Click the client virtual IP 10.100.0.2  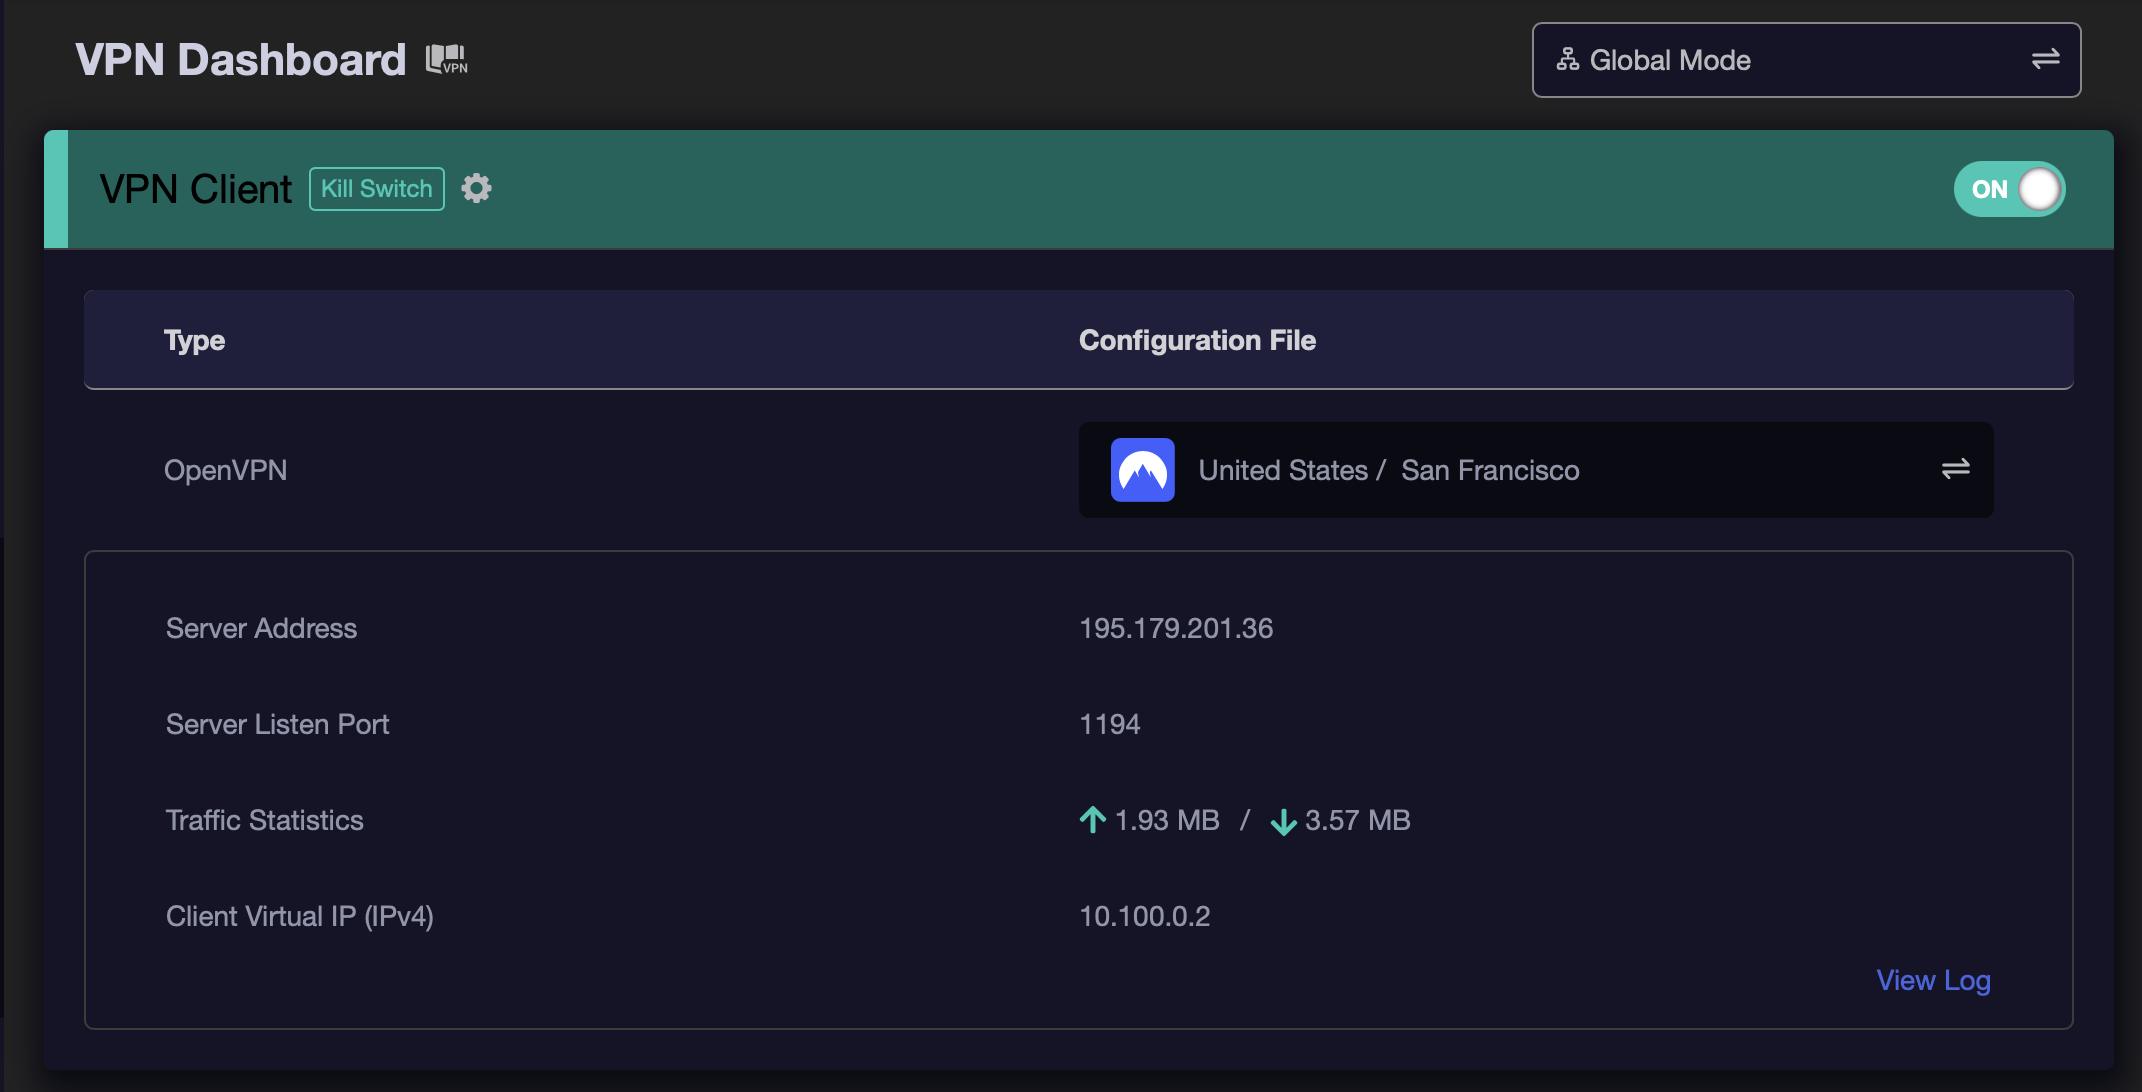(x=1145, y=916)
